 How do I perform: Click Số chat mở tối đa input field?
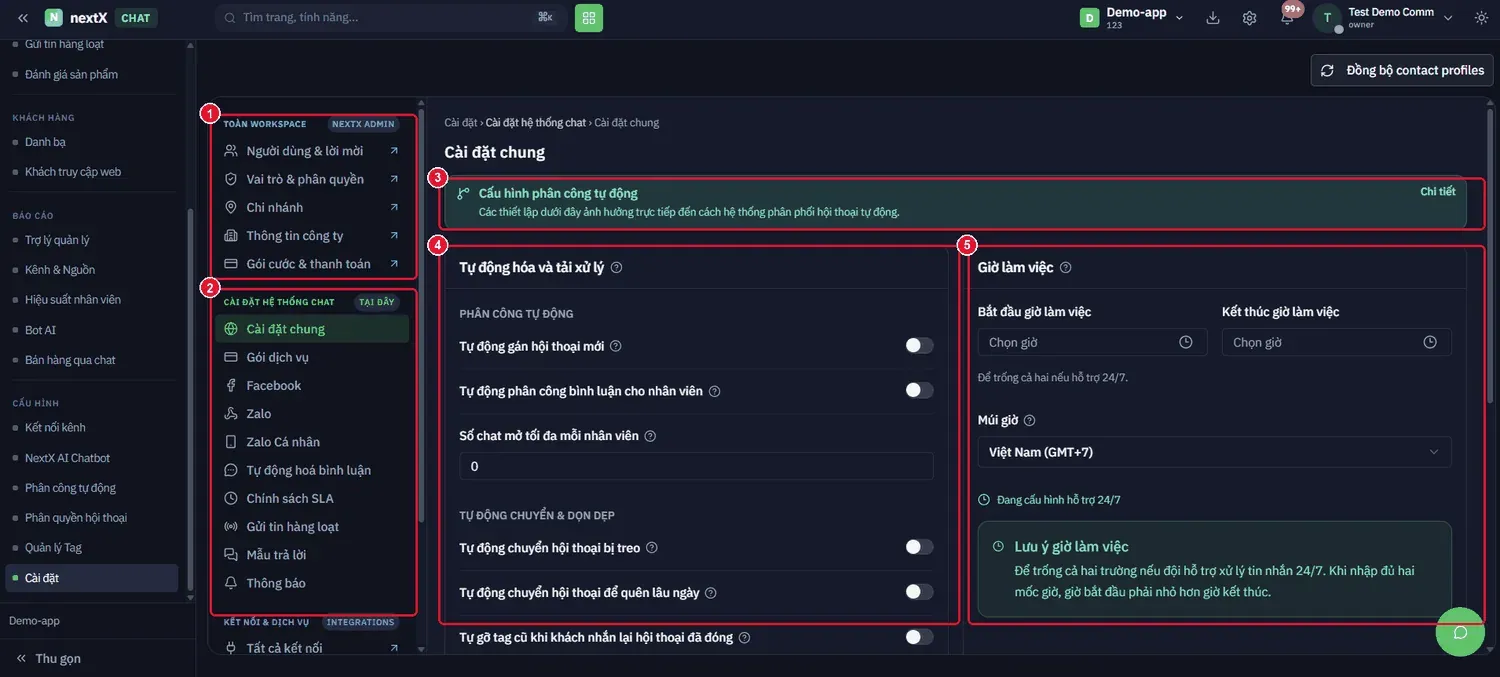coord(696,466)
